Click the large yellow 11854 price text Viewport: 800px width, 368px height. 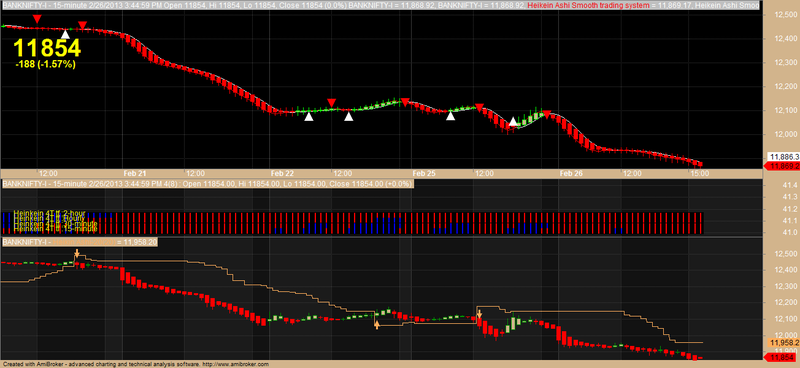[x=47, y=48]
